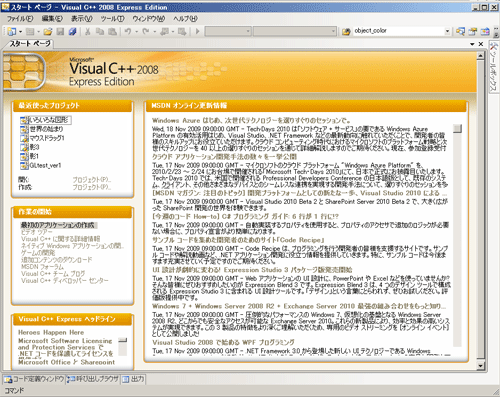Open the solution configuration dropdown
Screen dimensions: 500x397
click(228, 31)
